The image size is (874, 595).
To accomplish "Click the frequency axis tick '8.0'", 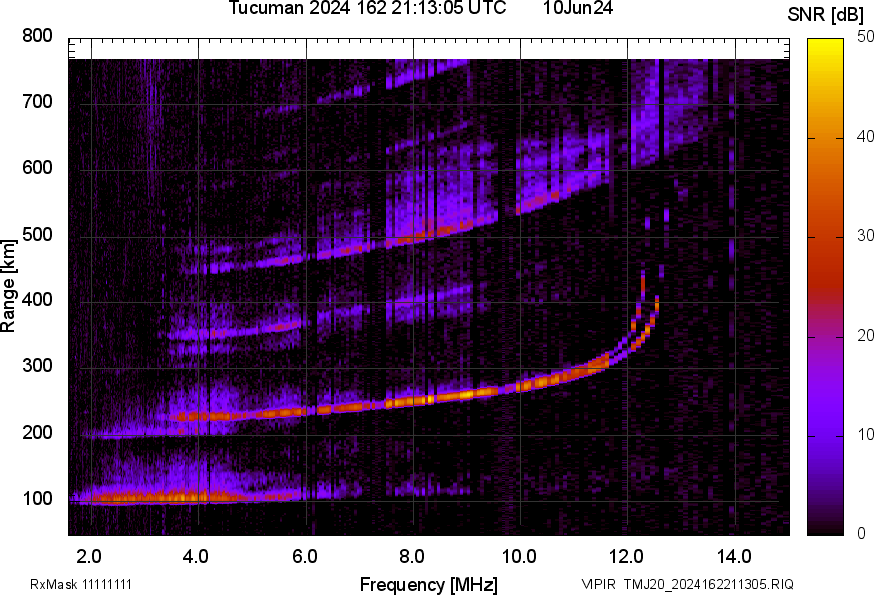I will [412, 557].
